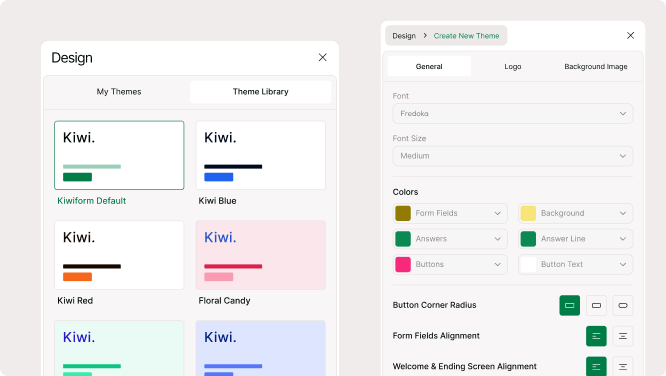
Task: Open the Font dropdown showing Fredoka
Action: click(x=513, y=113)
